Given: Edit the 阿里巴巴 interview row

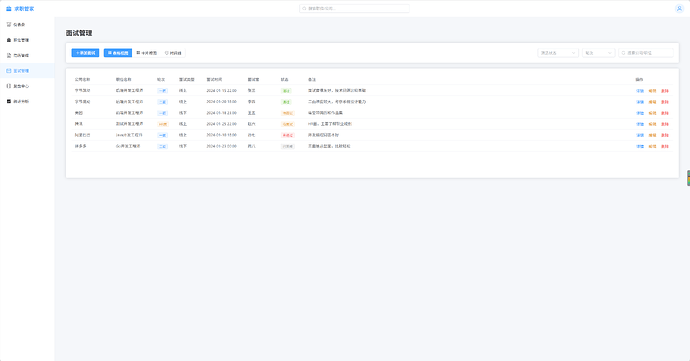Looking at the screenshot, I should (652, 135).
